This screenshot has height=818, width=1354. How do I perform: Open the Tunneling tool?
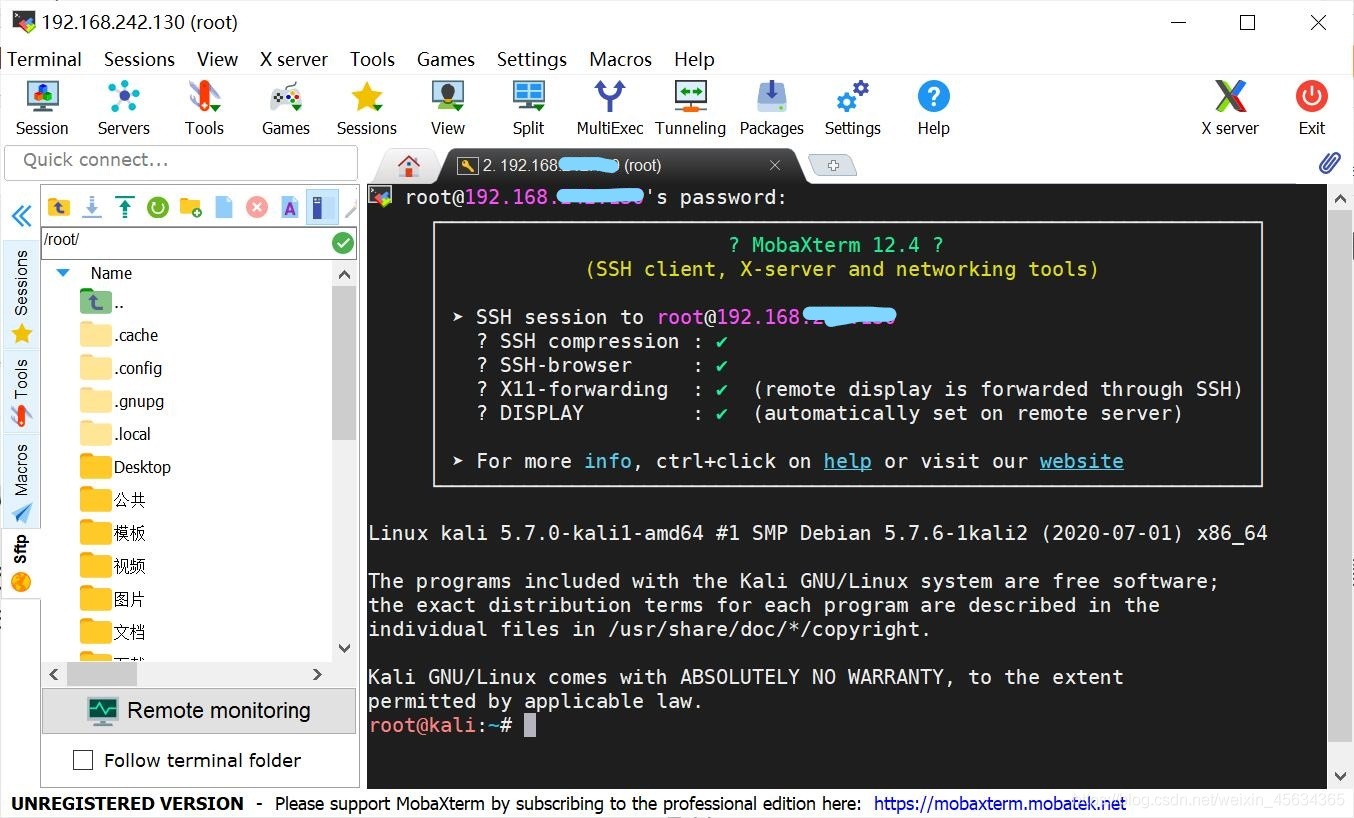(690, 108)
